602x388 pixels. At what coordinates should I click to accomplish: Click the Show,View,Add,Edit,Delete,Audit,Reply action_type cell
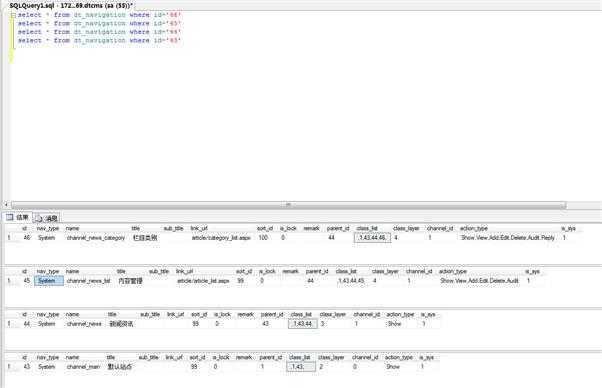(x=508, y=238)
